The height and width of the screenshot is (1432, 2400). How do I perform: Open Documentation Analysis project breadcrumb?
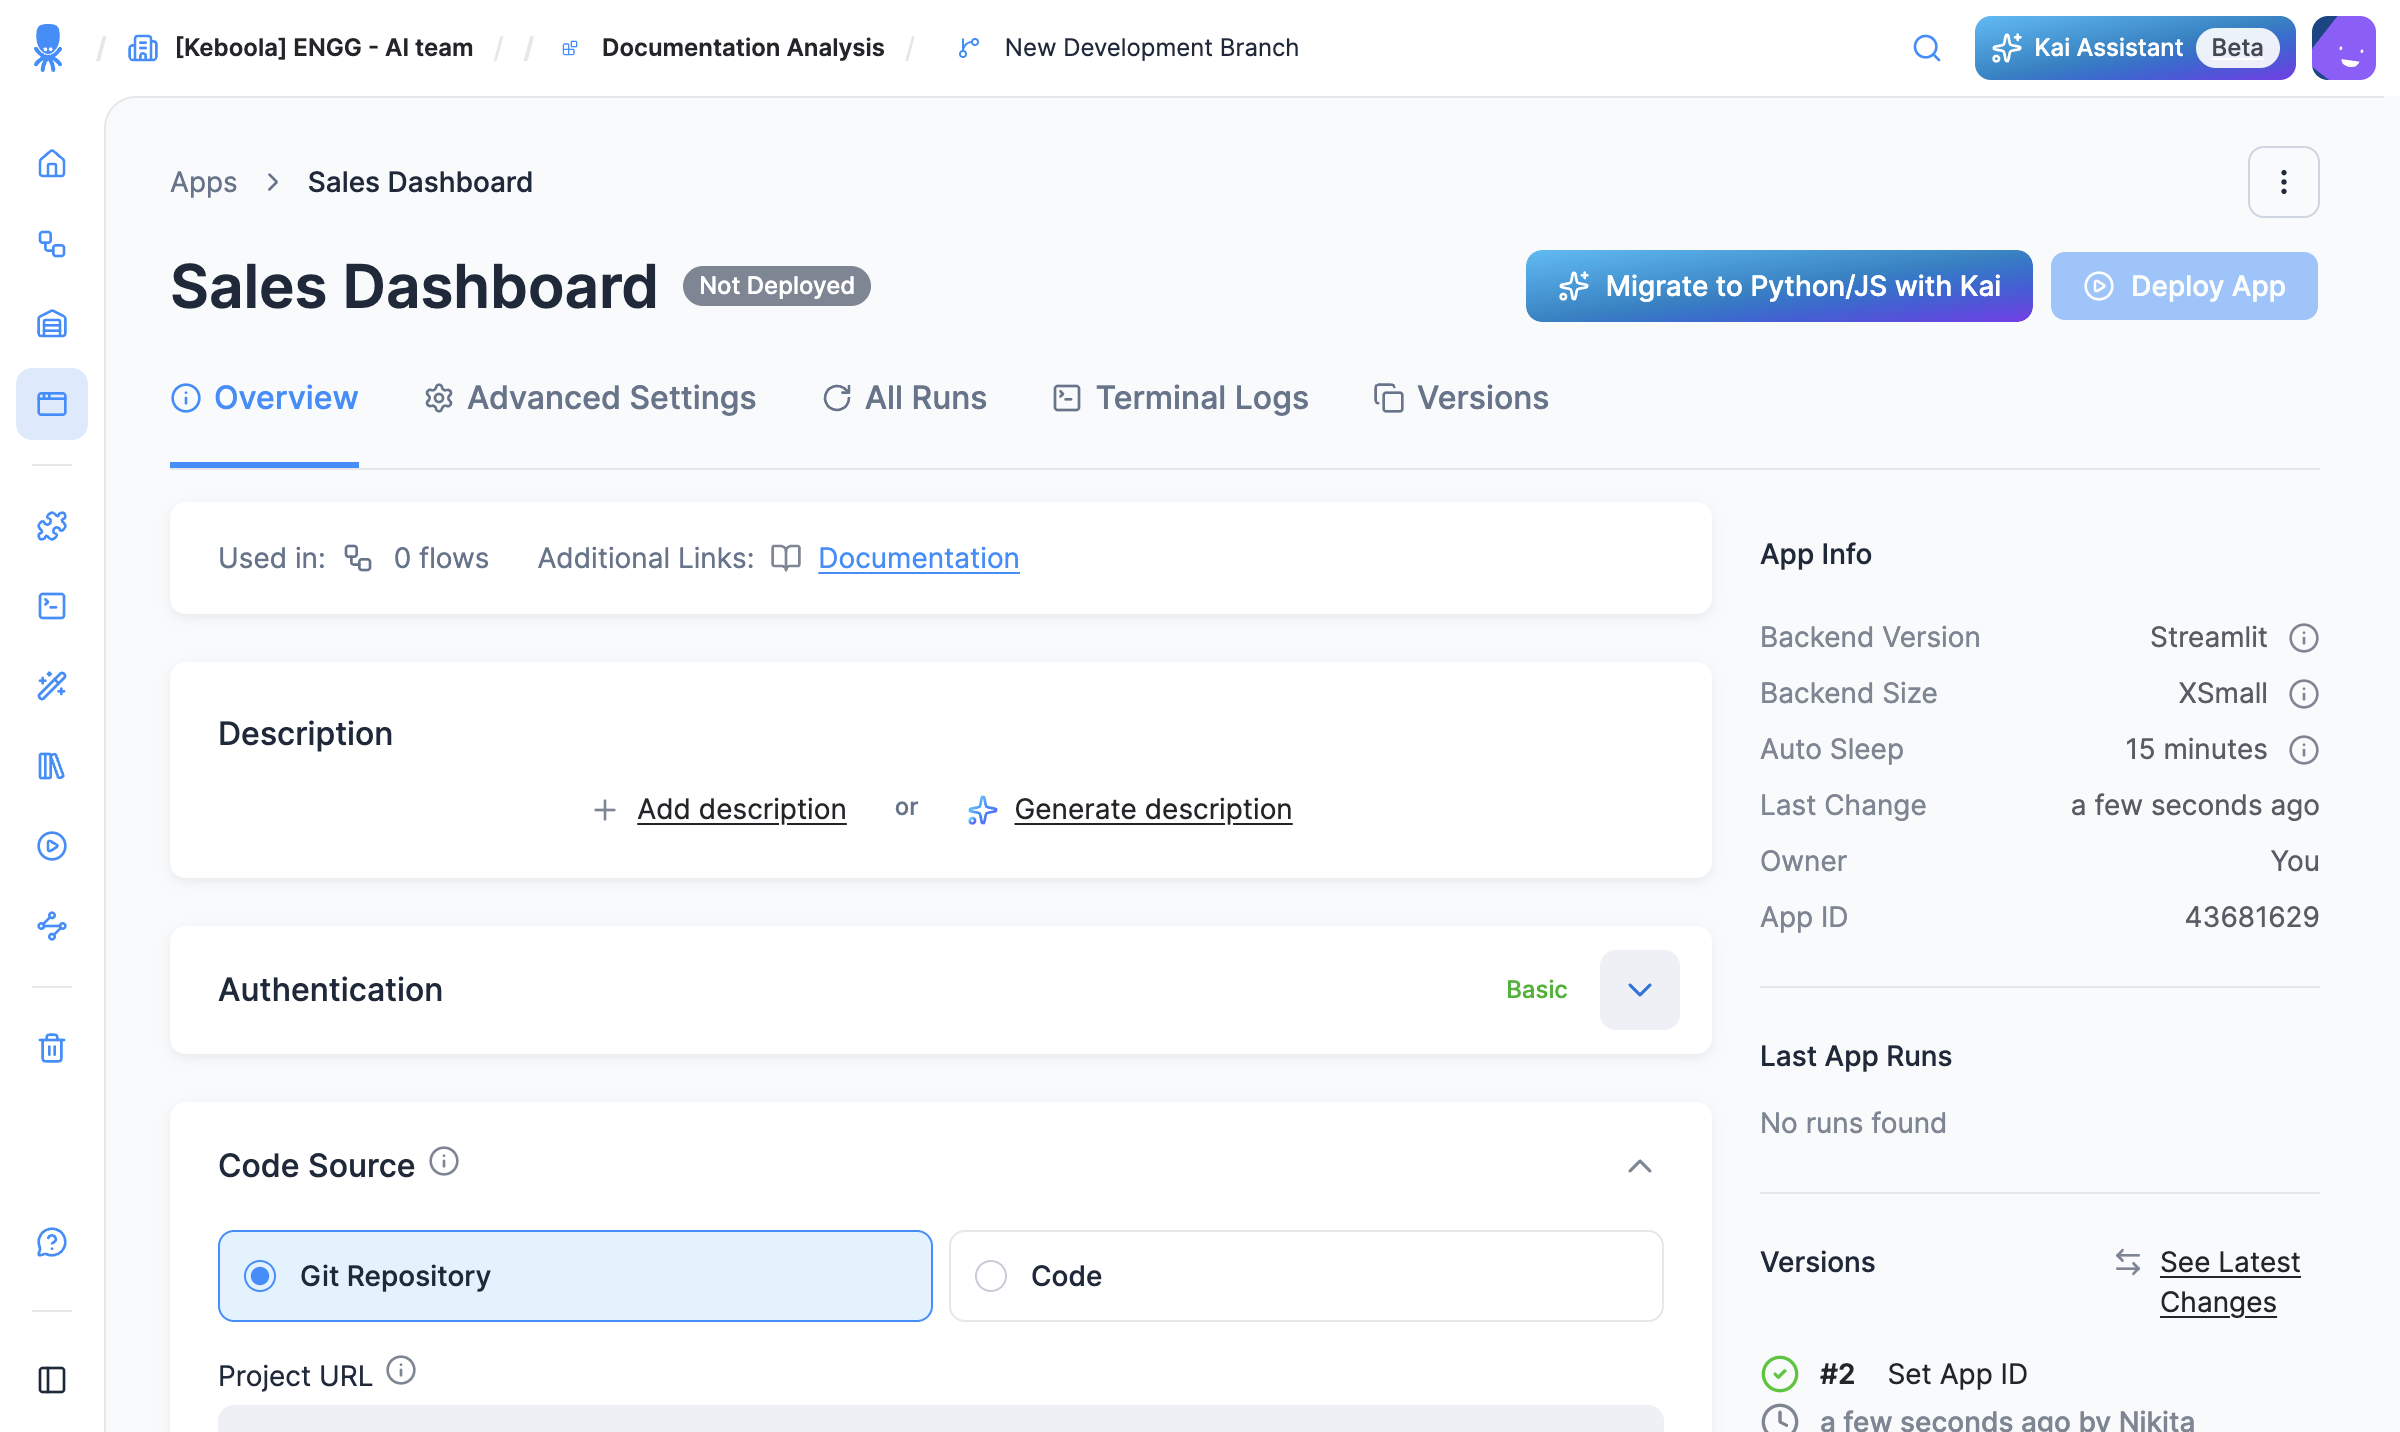coord(743,48)
